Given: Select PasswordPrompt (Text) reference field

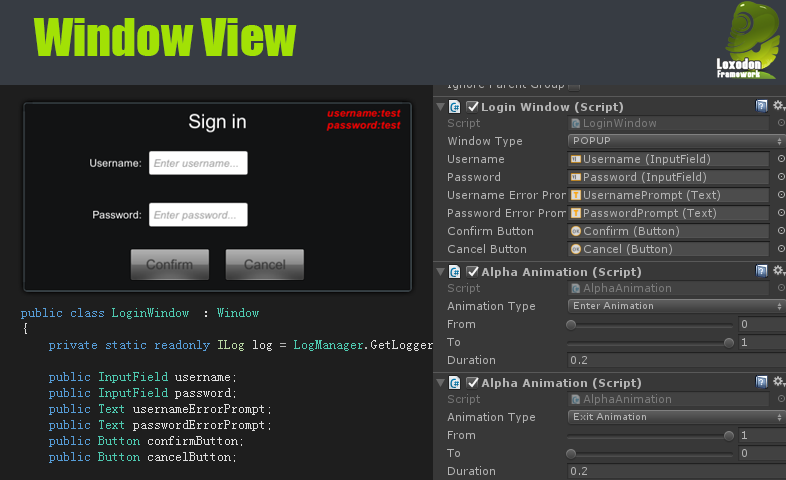Looking at the screenshot, I should click(x=668, y=213).
